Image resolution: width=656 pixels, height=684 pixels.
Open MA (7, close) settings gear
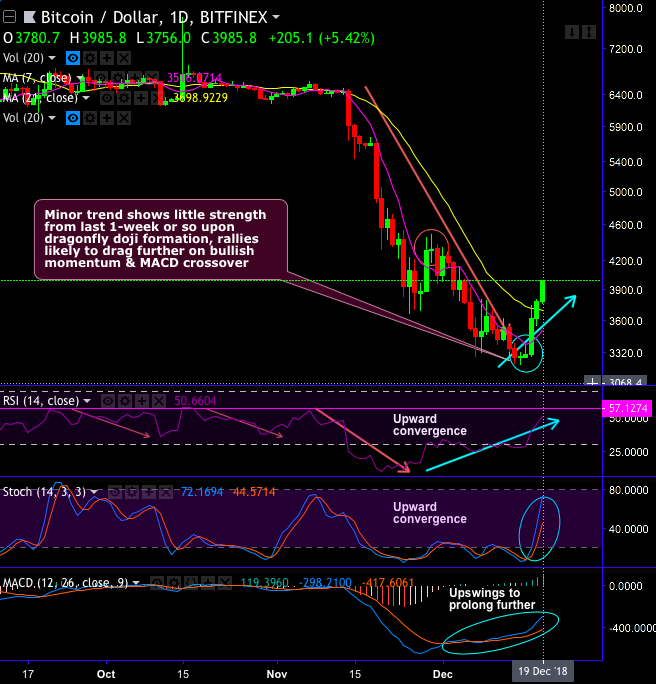click(x=118, y=78)
